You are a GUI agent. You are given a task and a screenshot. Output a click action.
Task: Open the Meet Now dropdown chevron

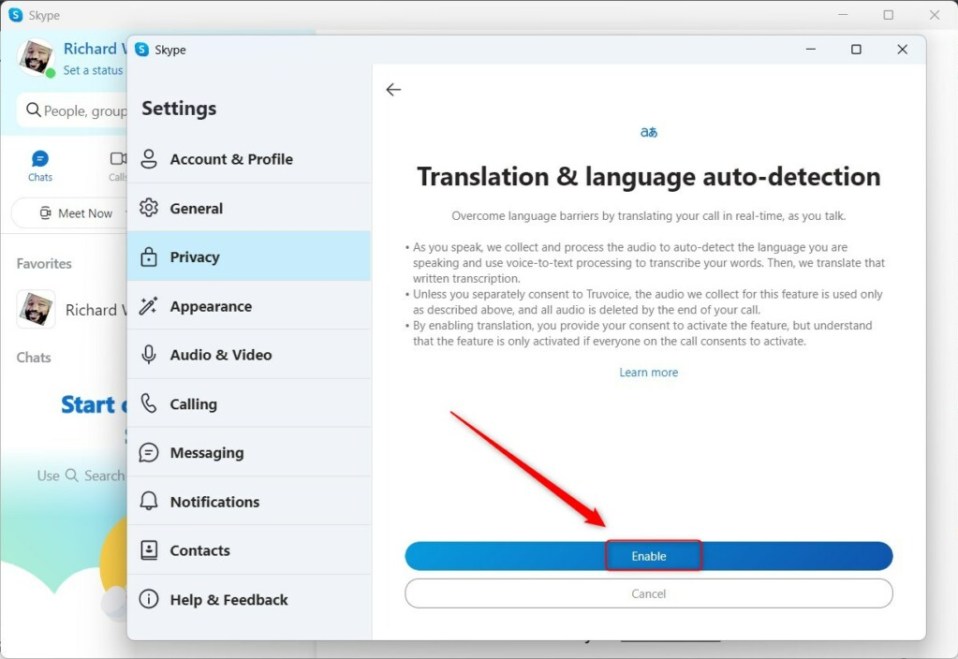coord(125,213)
